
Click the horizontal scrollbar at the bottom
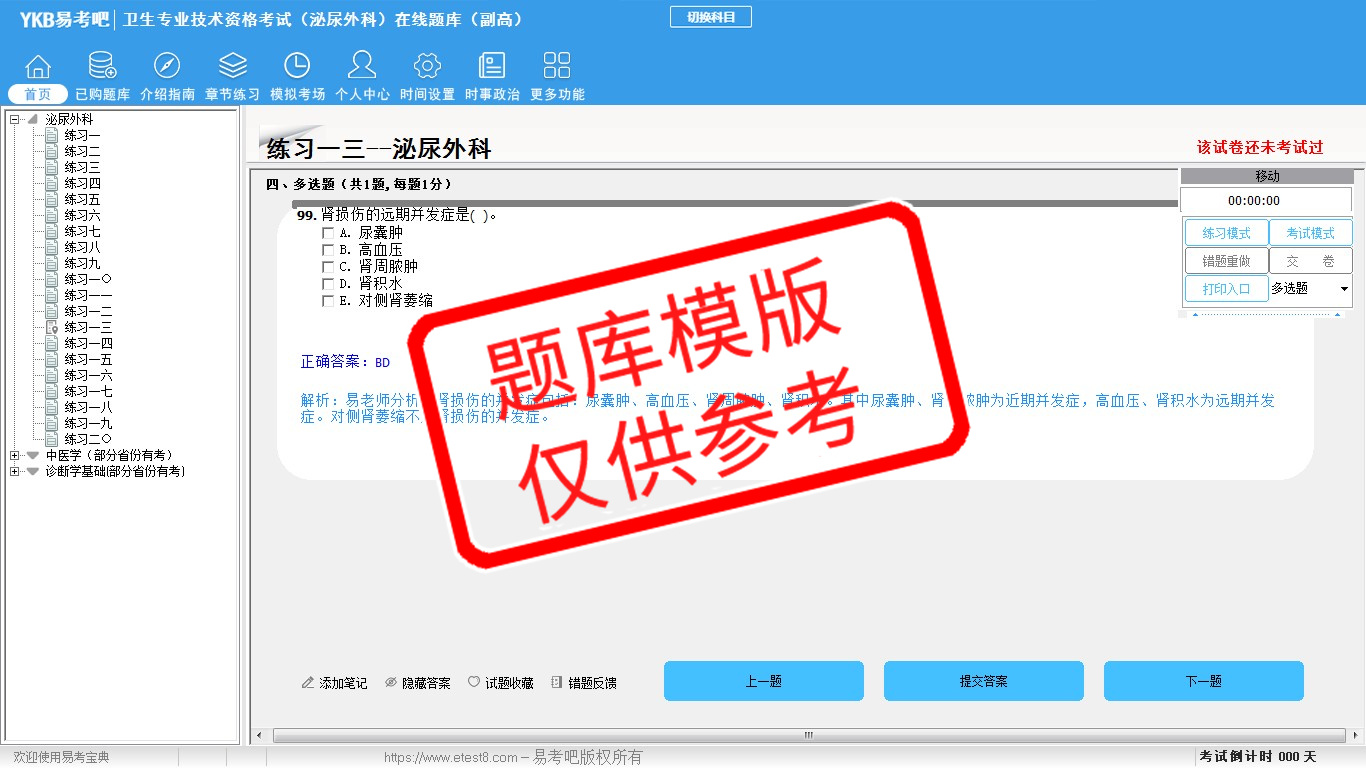pyautogui.click(x=808, y=736)
